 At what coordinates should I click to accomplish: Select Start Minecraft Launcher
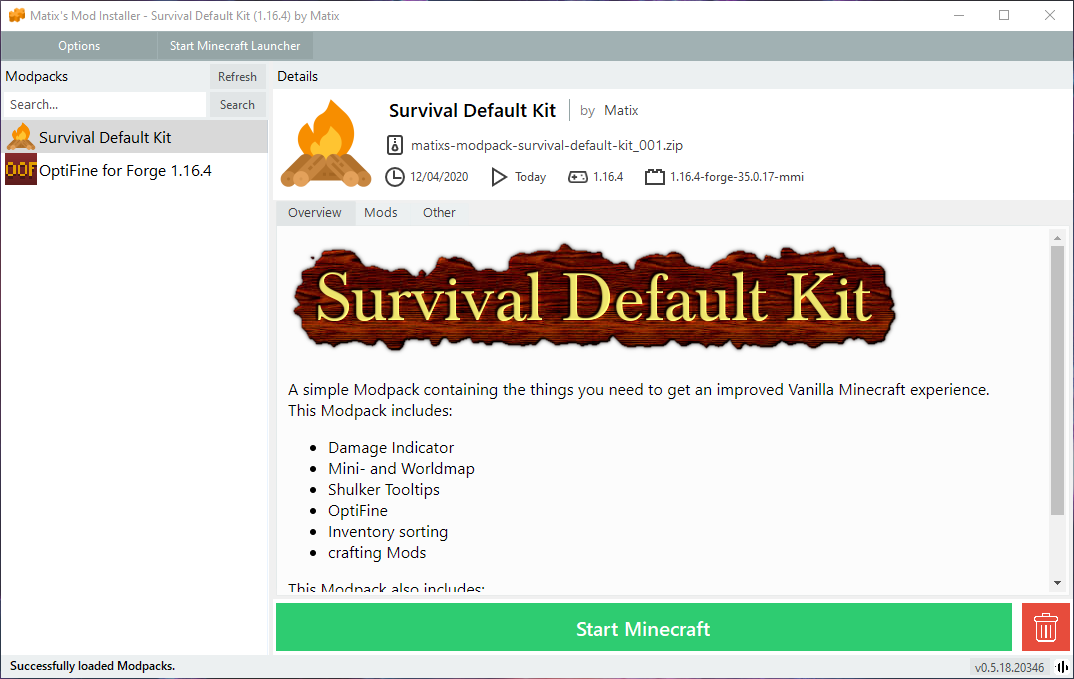click(235, 45)
